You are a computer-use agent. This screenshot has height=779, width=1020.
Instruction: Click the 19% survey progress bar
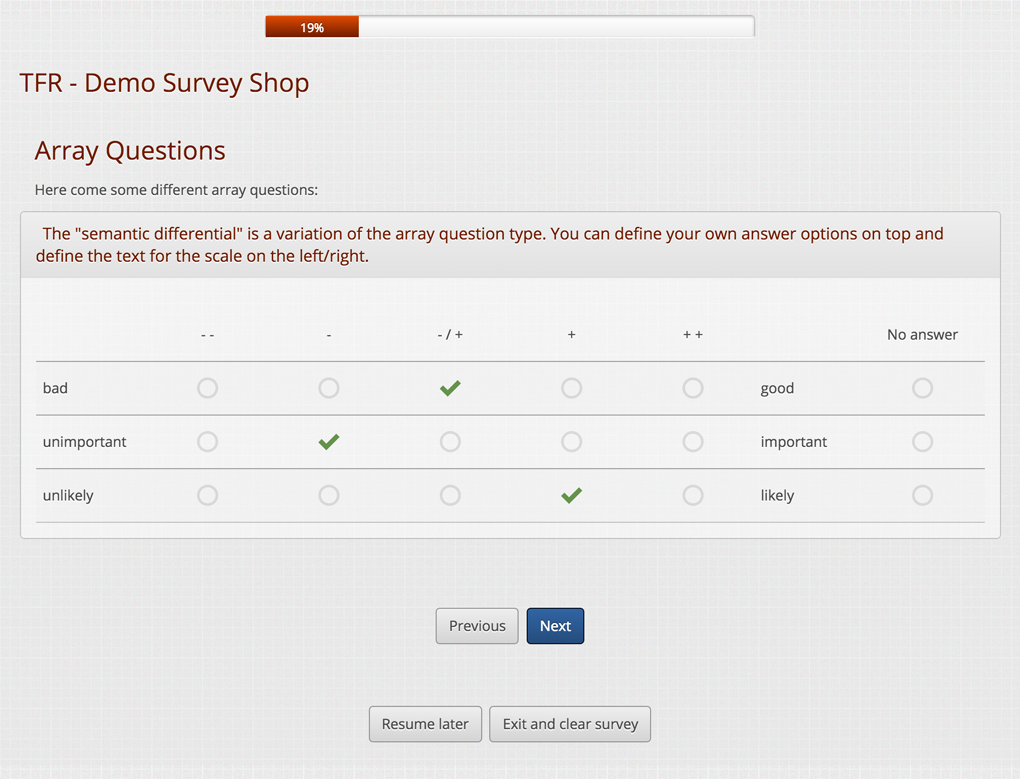[509, 27]
